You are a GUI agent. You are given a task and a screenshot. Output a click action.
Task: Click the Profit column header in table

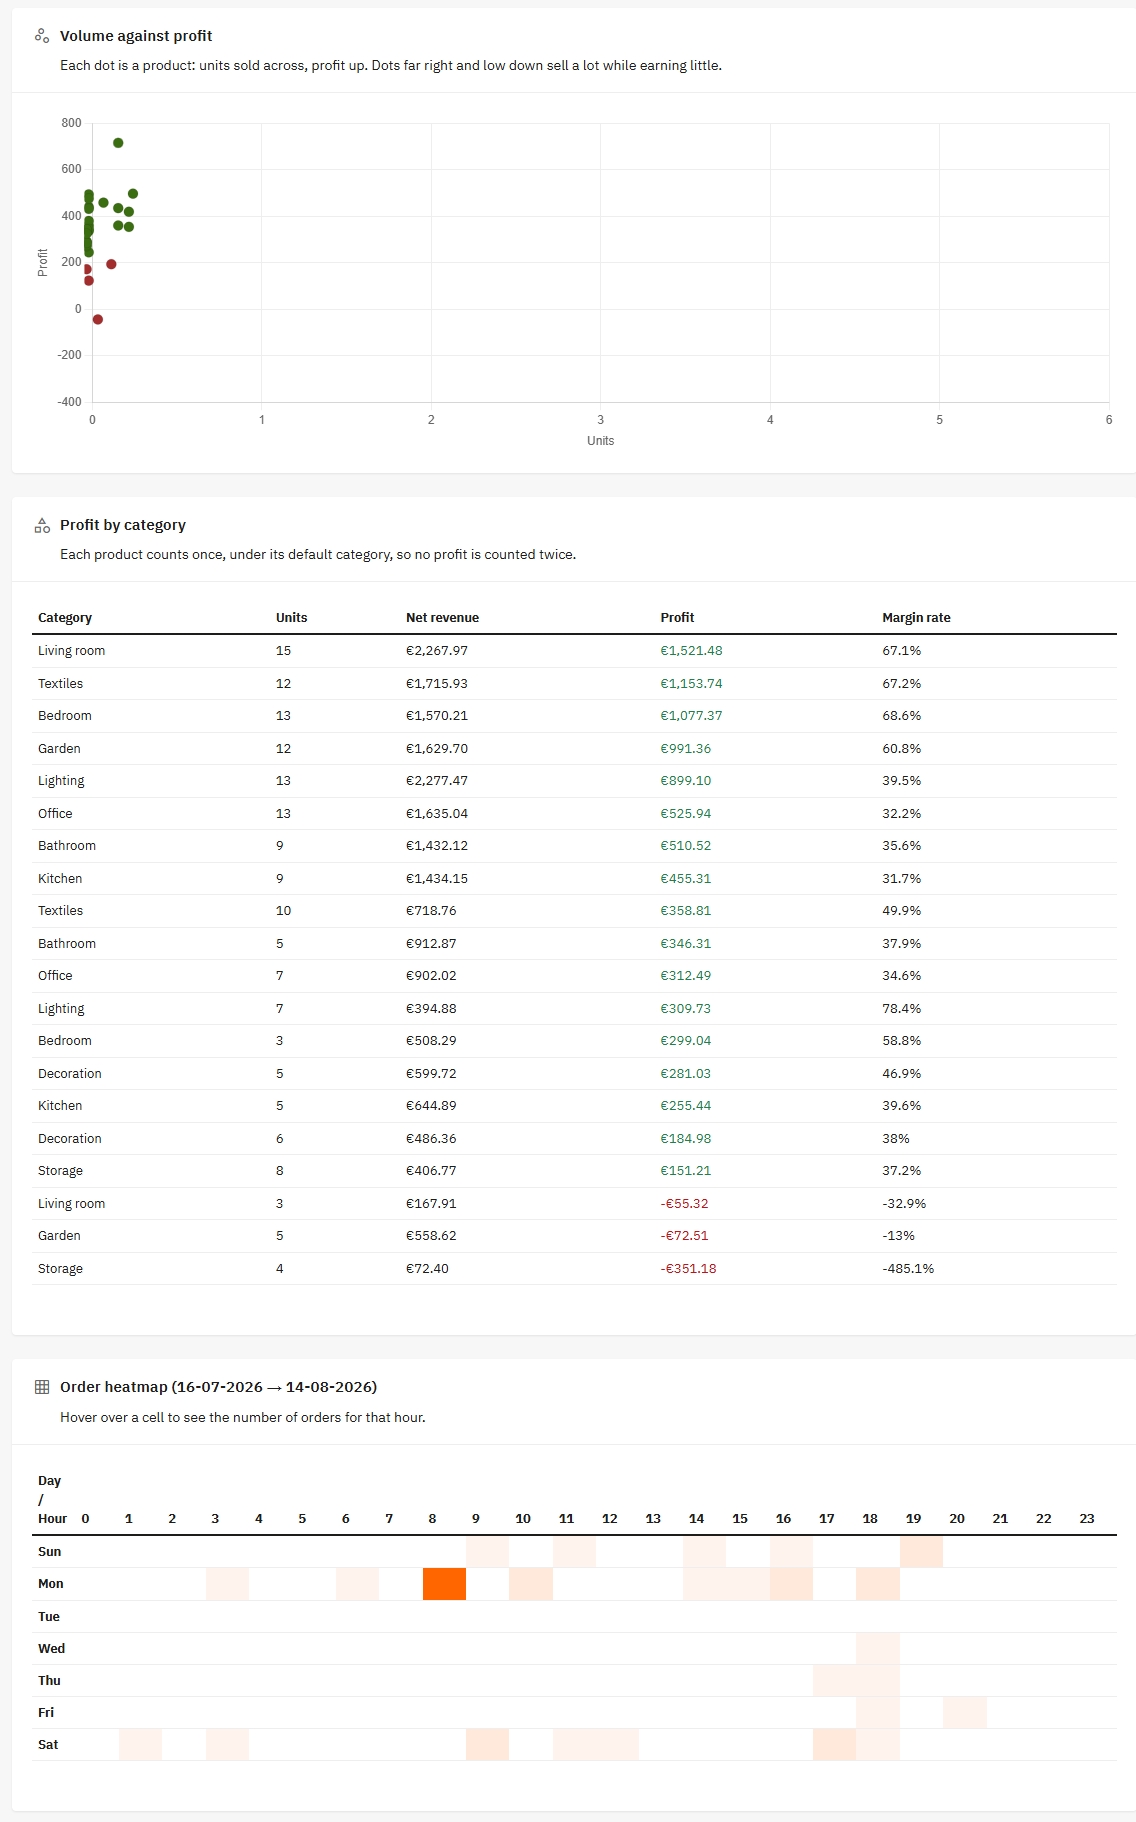tap(677, 618)
